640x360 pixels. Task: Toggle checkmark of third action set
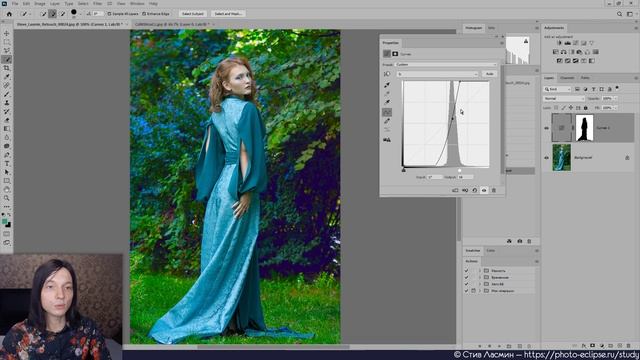click(x=466, y=284)
